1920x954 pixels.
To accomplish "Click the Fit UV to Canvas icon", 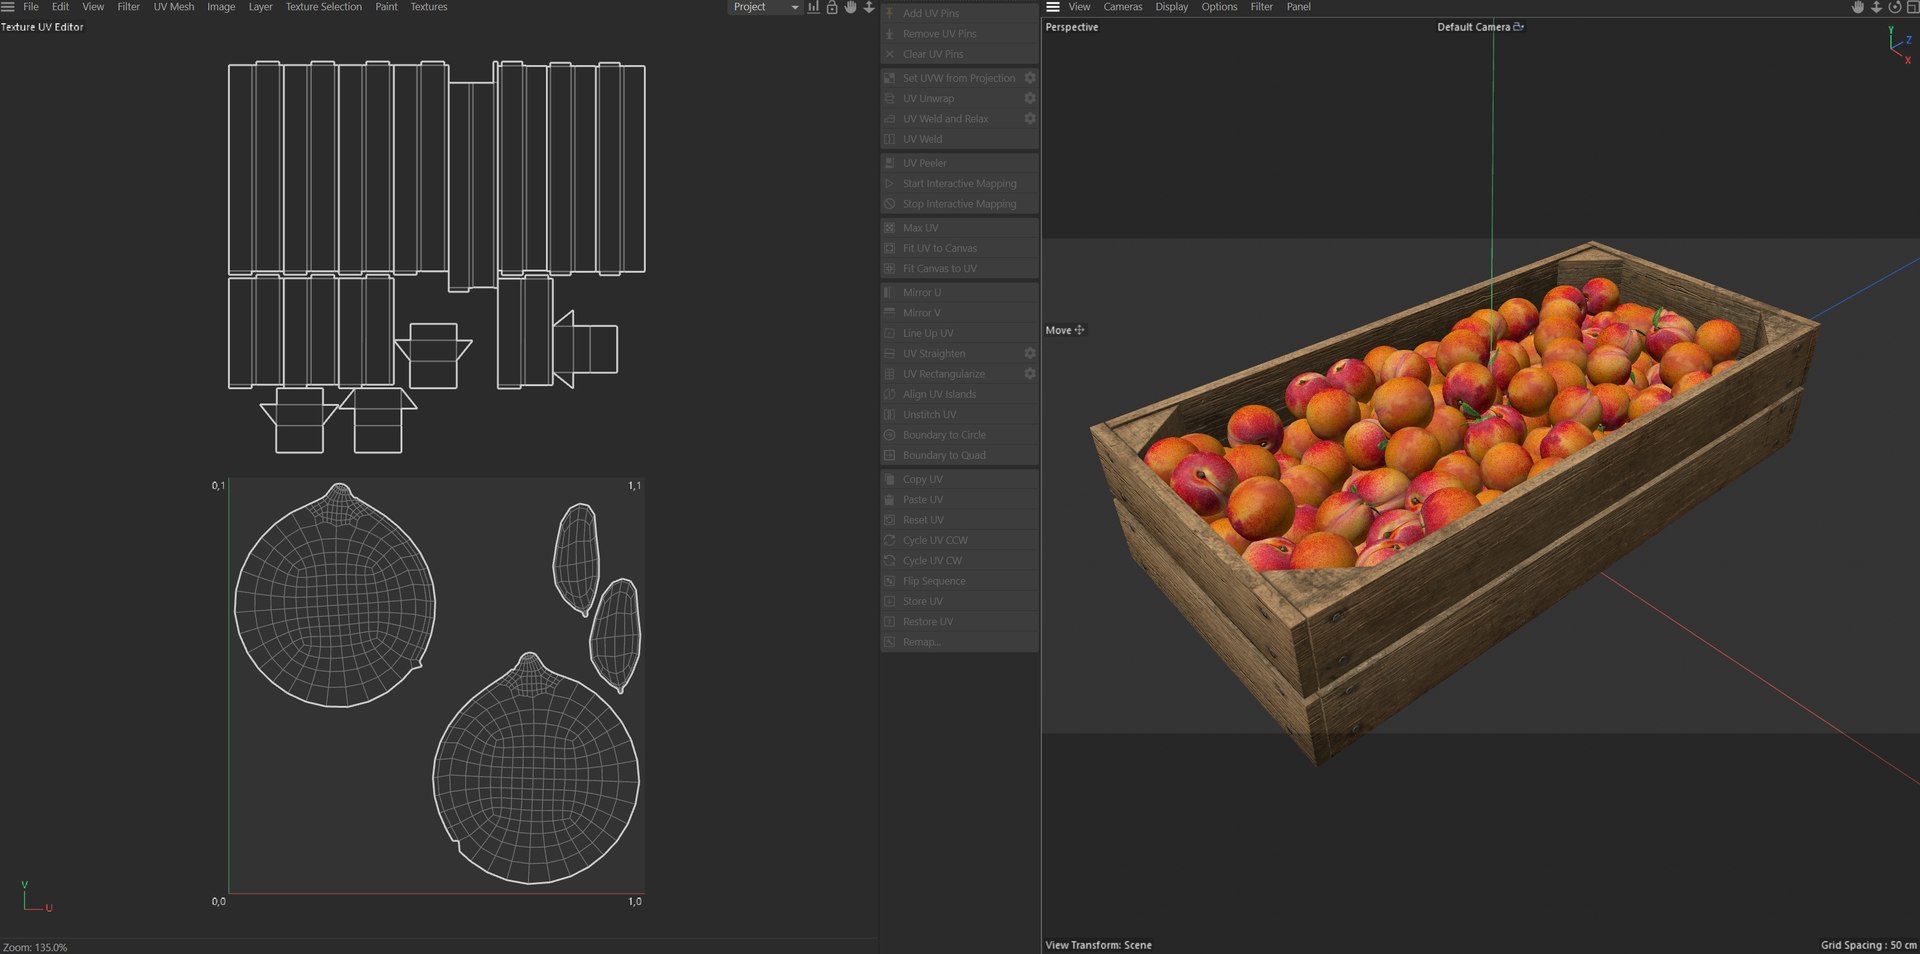I will point(889,248).
